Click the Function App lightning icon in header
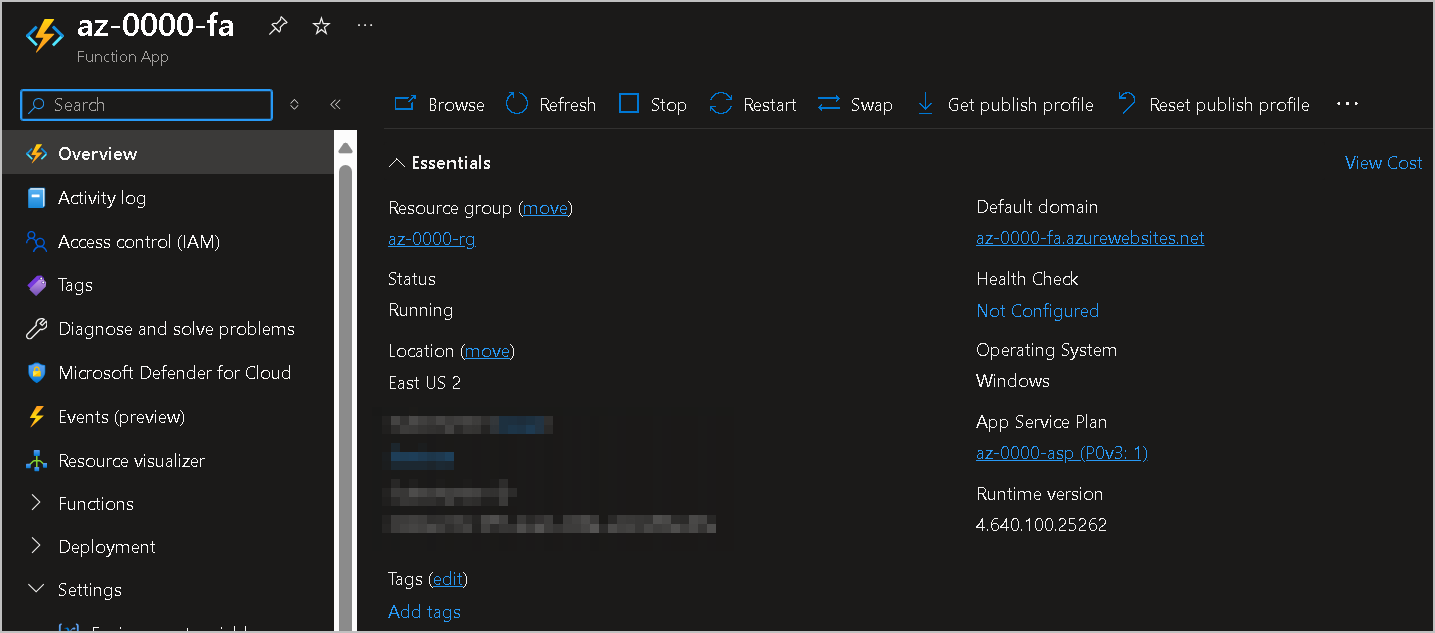Screen dimensions: 1435x633 (x=44, y=35)
